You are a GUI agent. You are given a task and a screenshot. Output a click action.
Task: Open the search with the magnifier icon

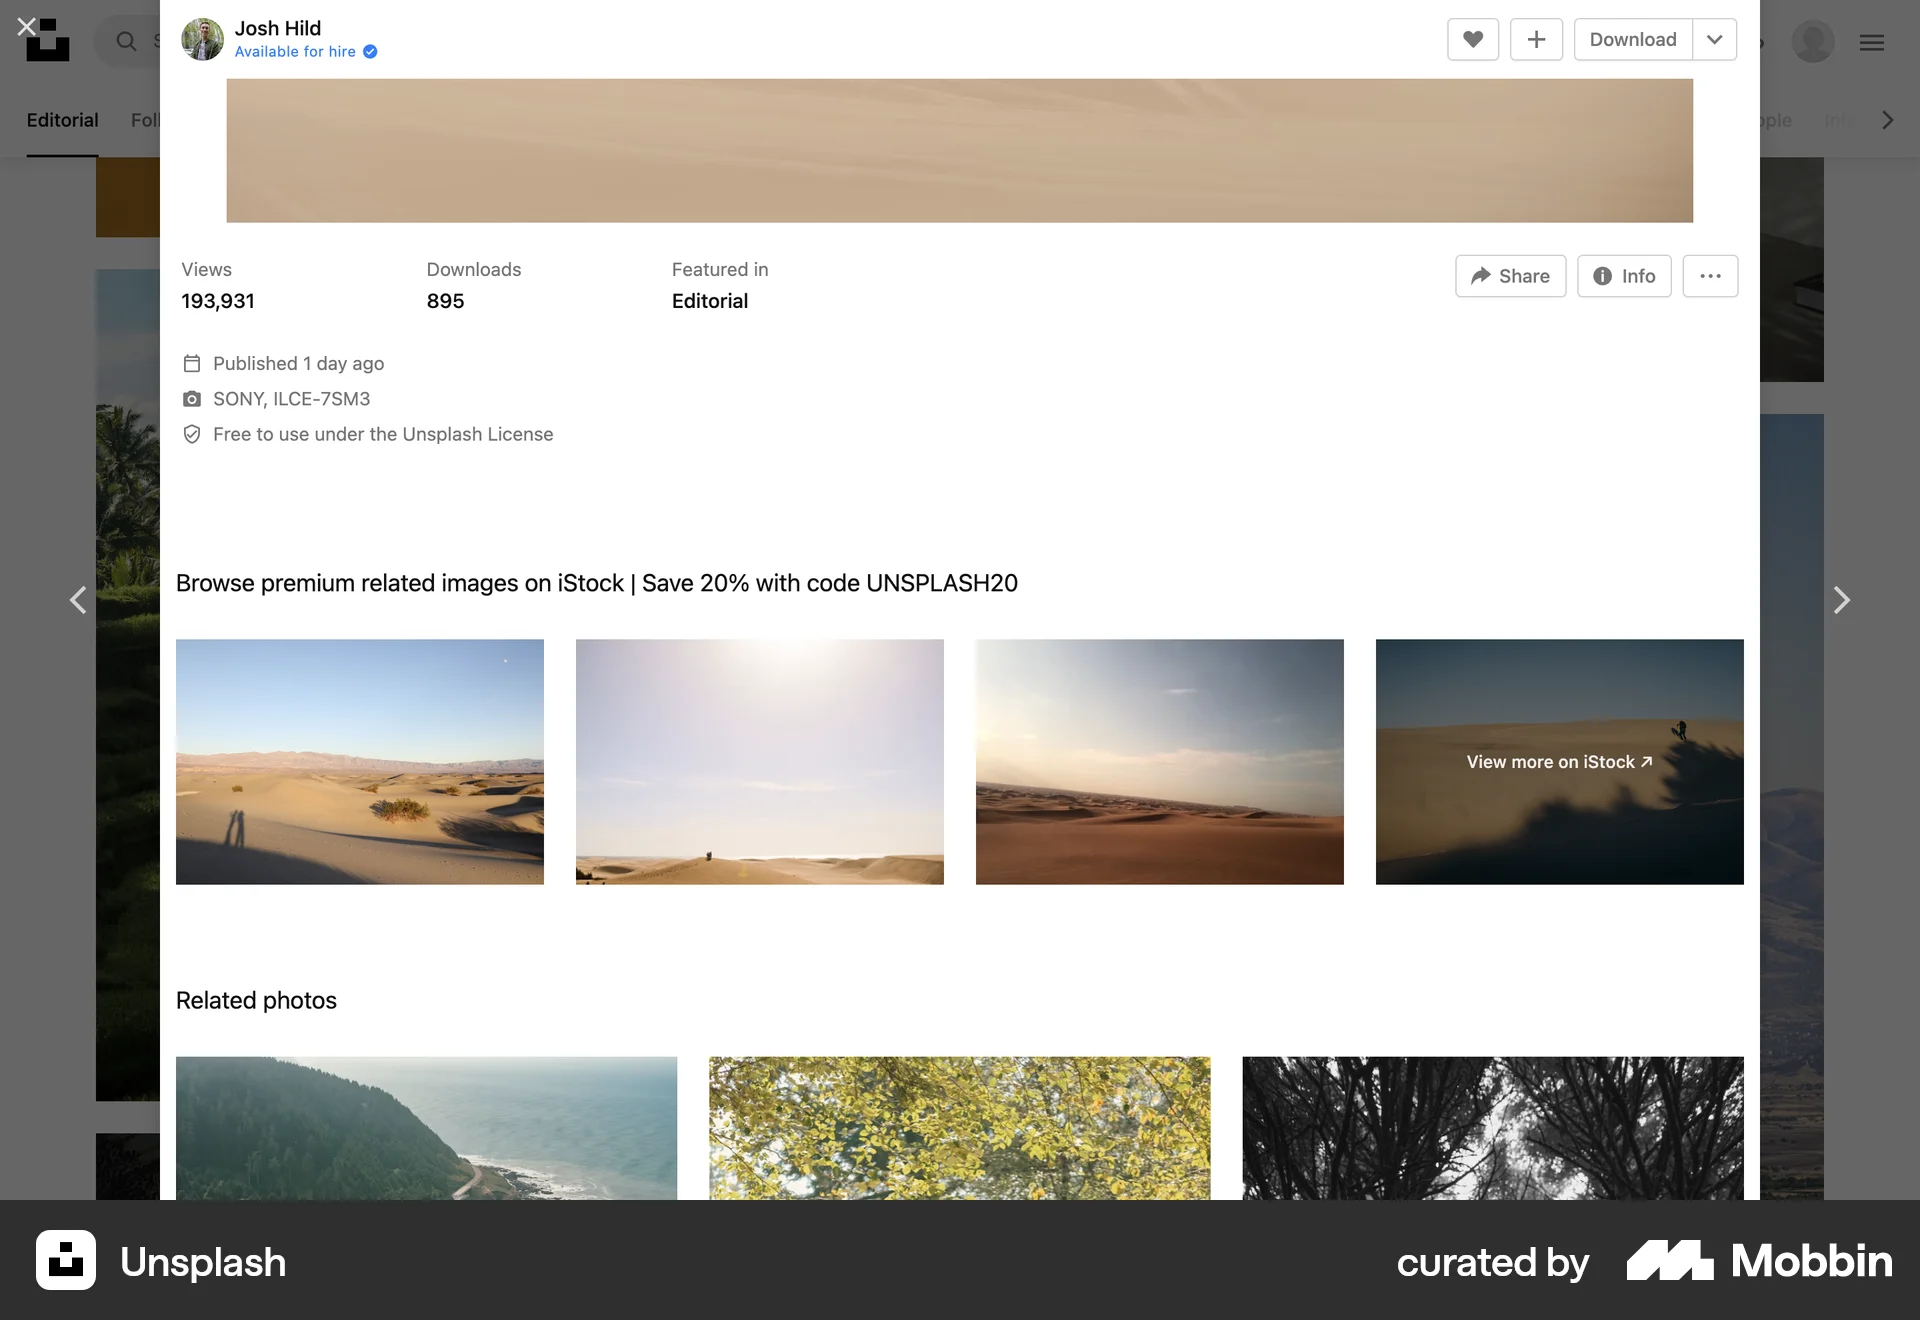tap(126, 41)
